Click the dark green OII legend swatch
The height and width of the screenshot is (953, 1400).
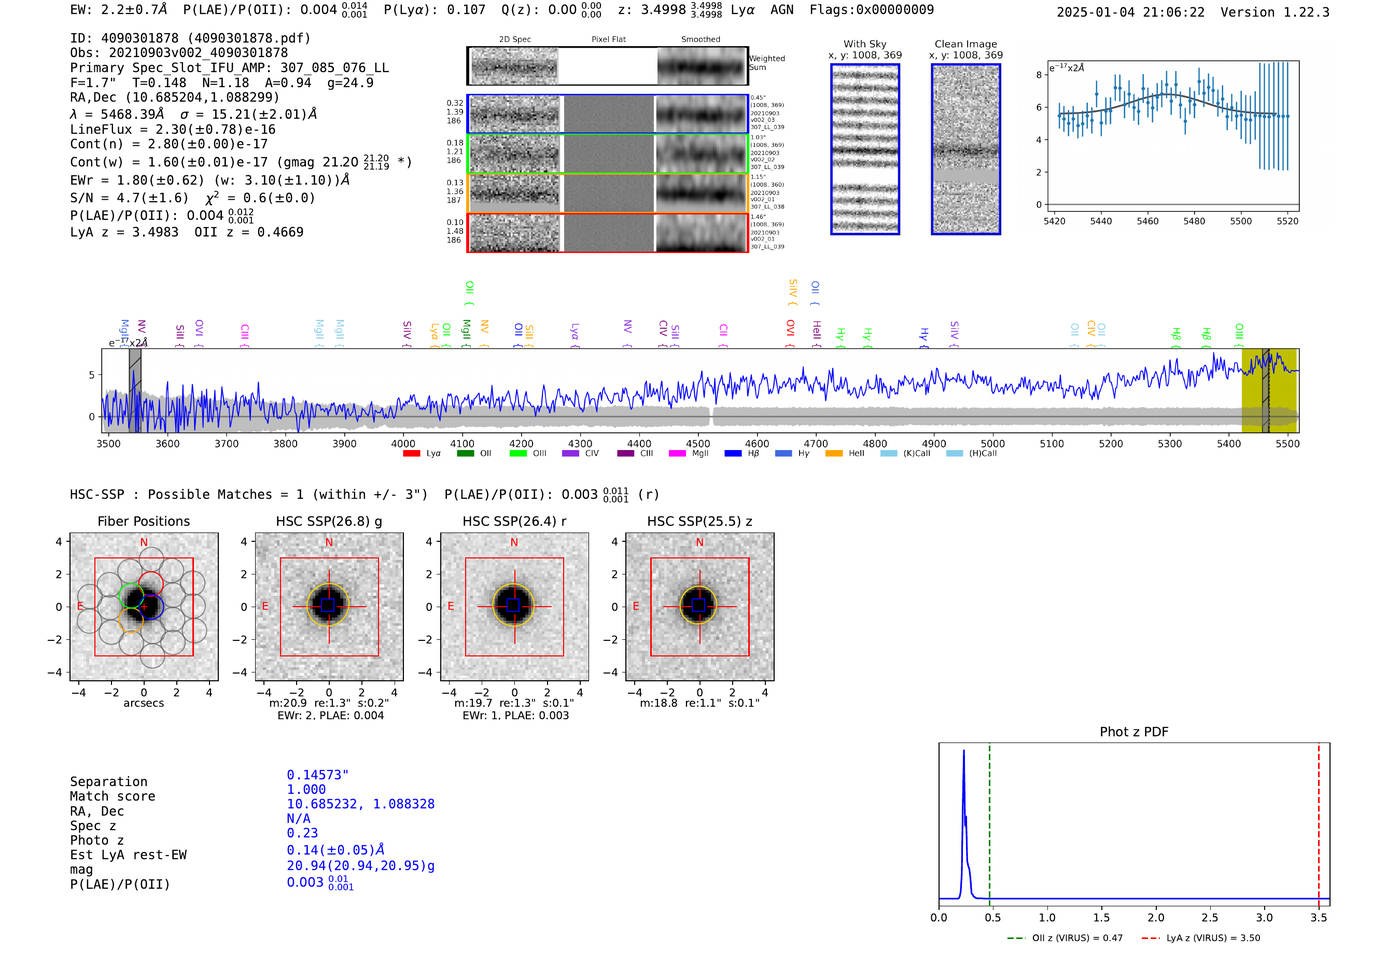click(465, 454)
